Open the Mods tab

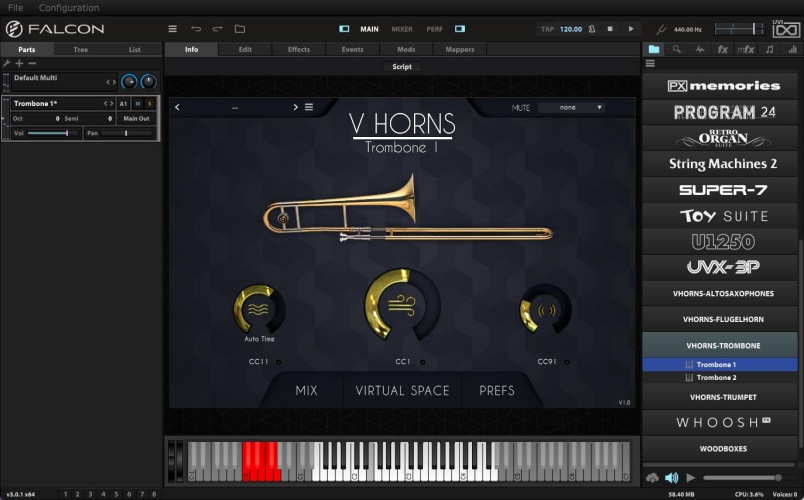(x=406, y=49)
